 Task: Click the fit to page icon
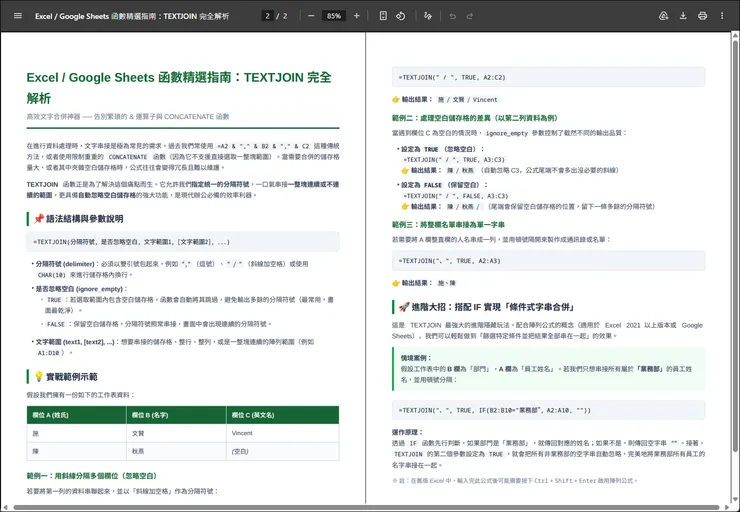383,16
